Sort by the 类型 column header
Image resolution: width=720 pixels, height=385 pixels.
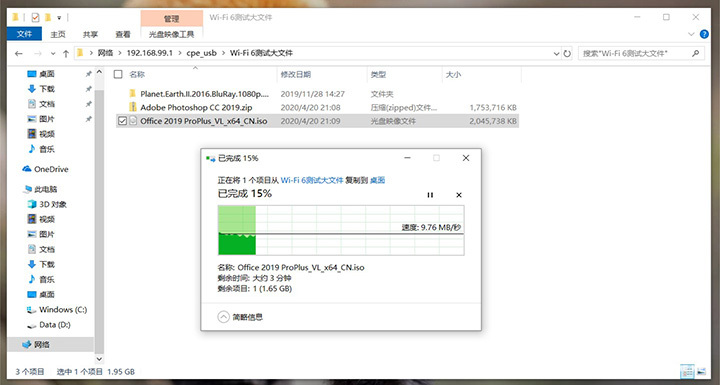[378, 74]
